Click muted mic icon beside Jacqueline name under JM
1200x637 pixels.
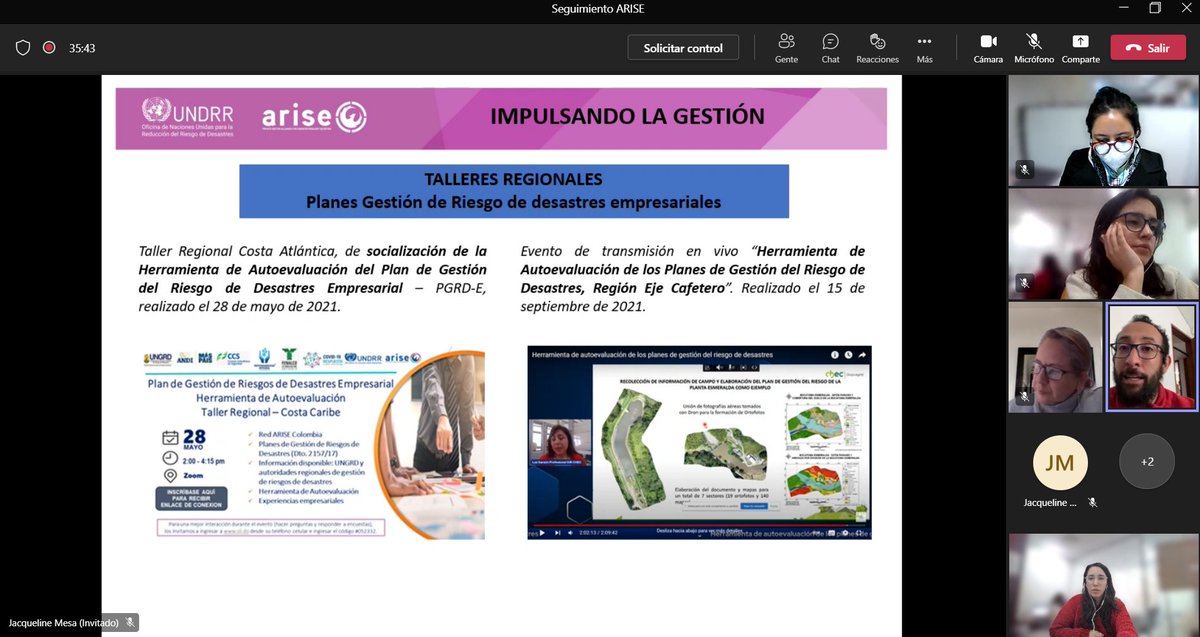pyautogui.click(x=1093, y=503)
